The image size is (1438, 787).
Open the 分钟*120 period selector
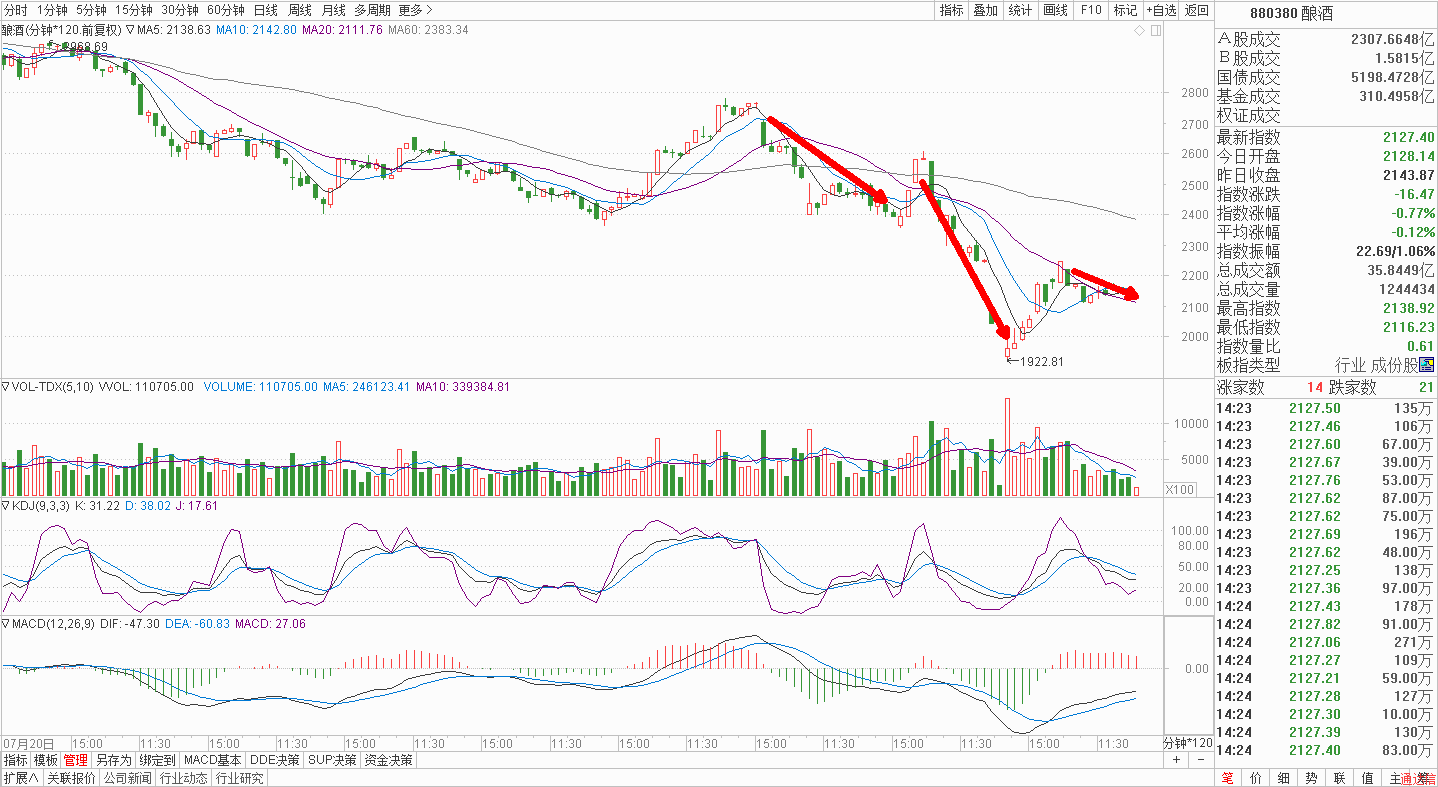[x=1189, y=743]
